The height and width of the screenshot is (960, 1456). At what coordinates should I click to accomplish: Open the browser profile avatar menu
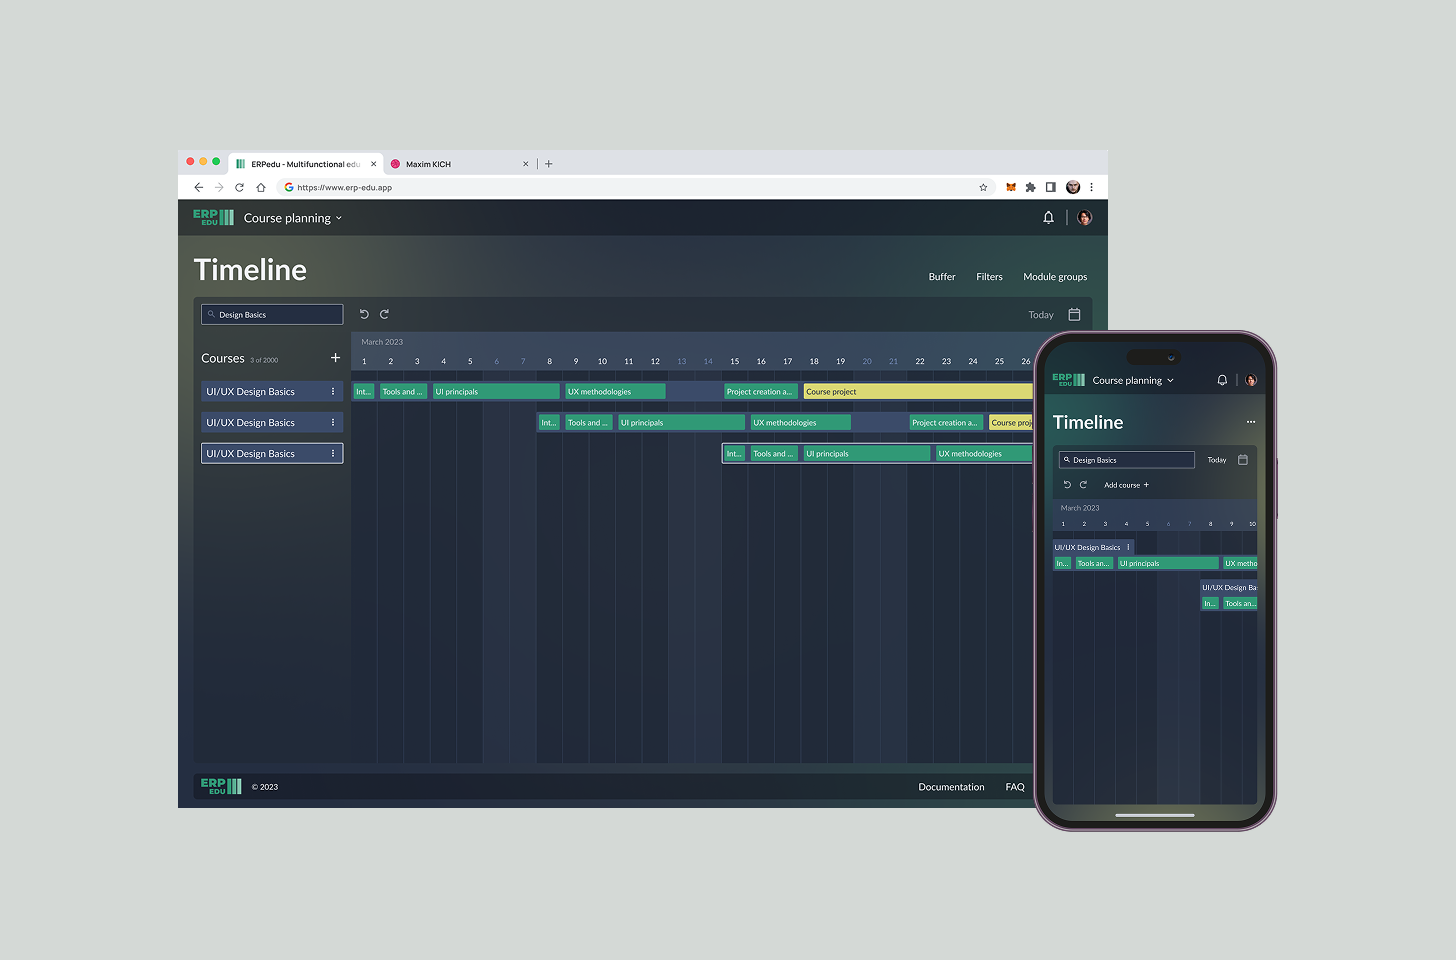coord(1072,187)
